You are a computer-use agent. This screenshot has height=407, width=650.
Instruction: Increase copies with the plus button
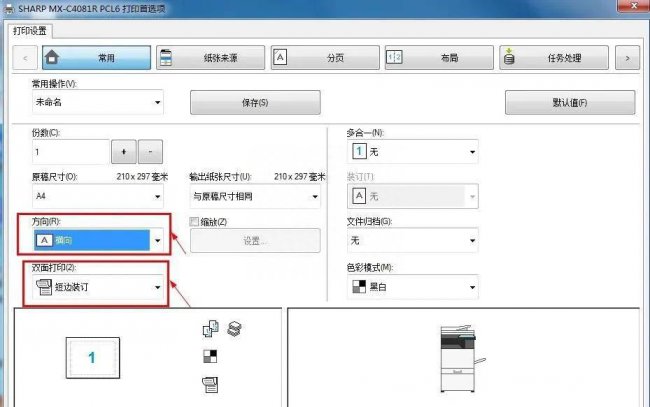pyautogui.click(x=124, y=152)
